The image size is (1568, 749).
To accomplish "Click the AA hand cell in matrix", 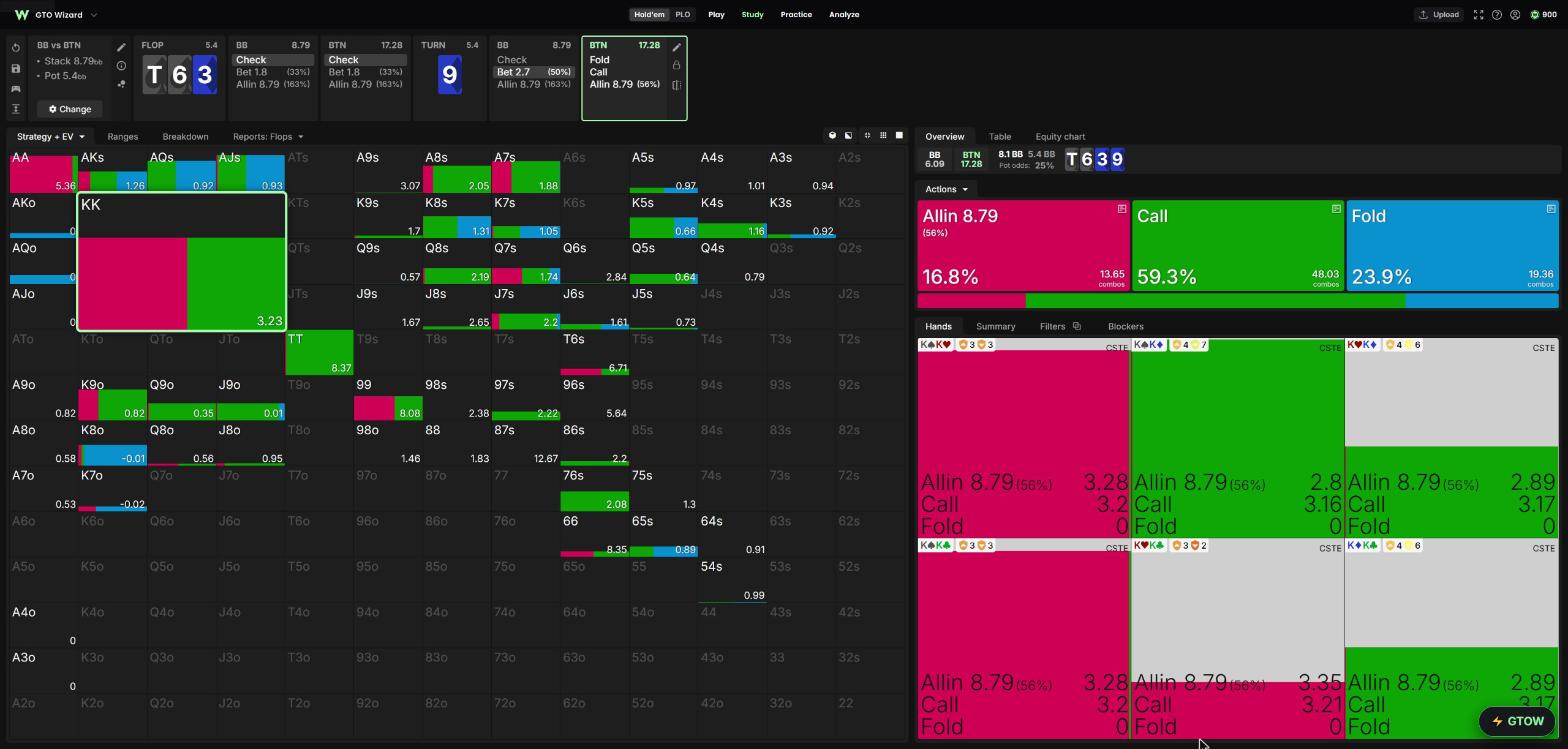I will pos(43,171).
